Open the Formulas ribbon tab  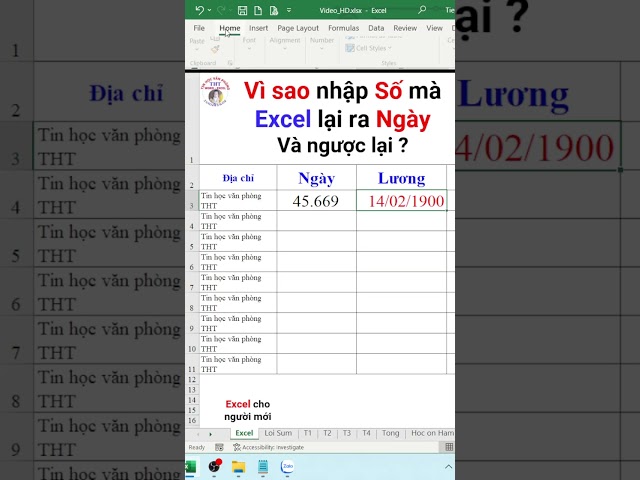click(x=343, y=28)
